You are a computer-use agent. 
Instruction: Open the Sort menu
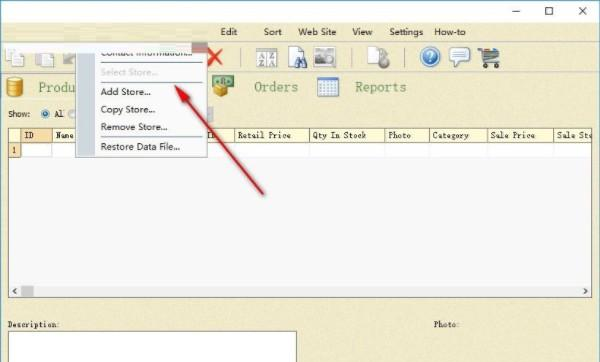(x=272, y=32)
